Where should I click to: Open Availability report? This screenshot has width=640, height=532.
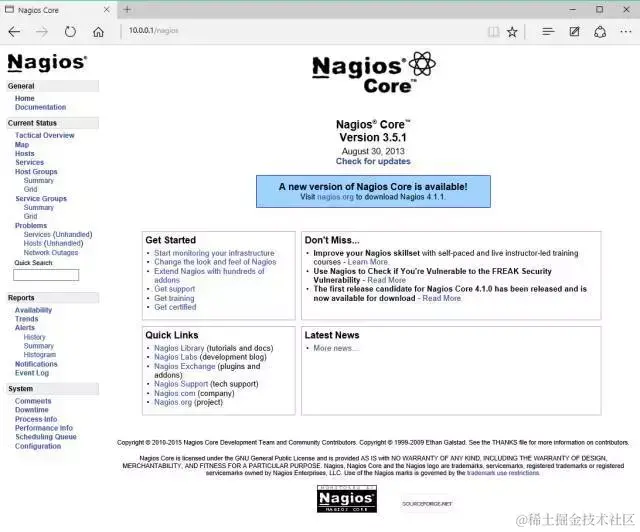tap(33, 310)
